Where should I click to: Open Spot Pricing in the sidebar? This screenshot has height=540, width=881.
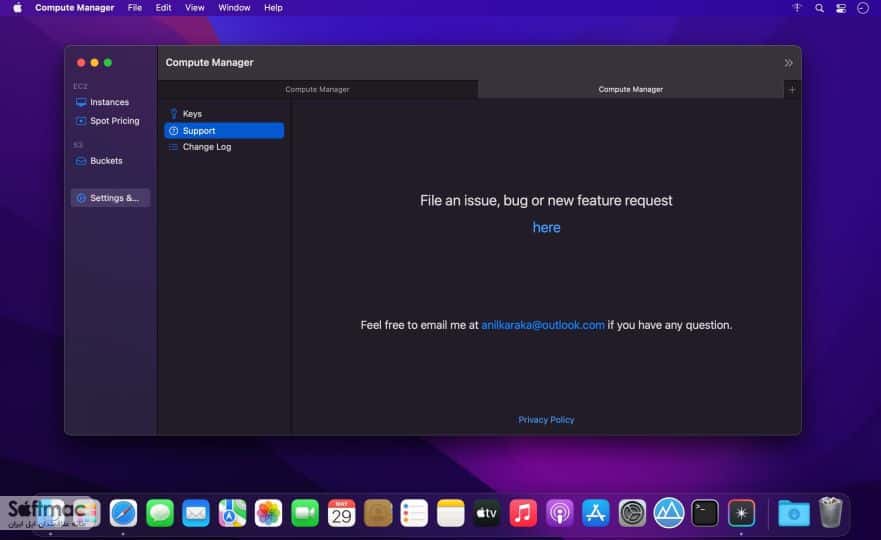point(110,121)
